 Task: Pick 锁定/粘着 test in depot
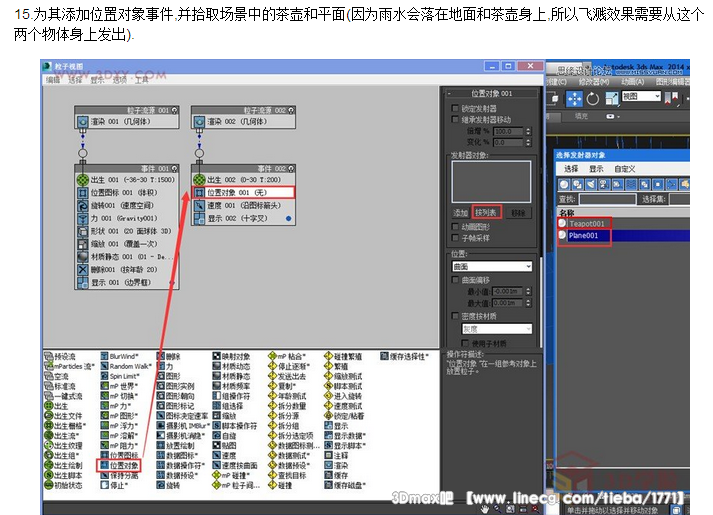[x=344, y=416]
